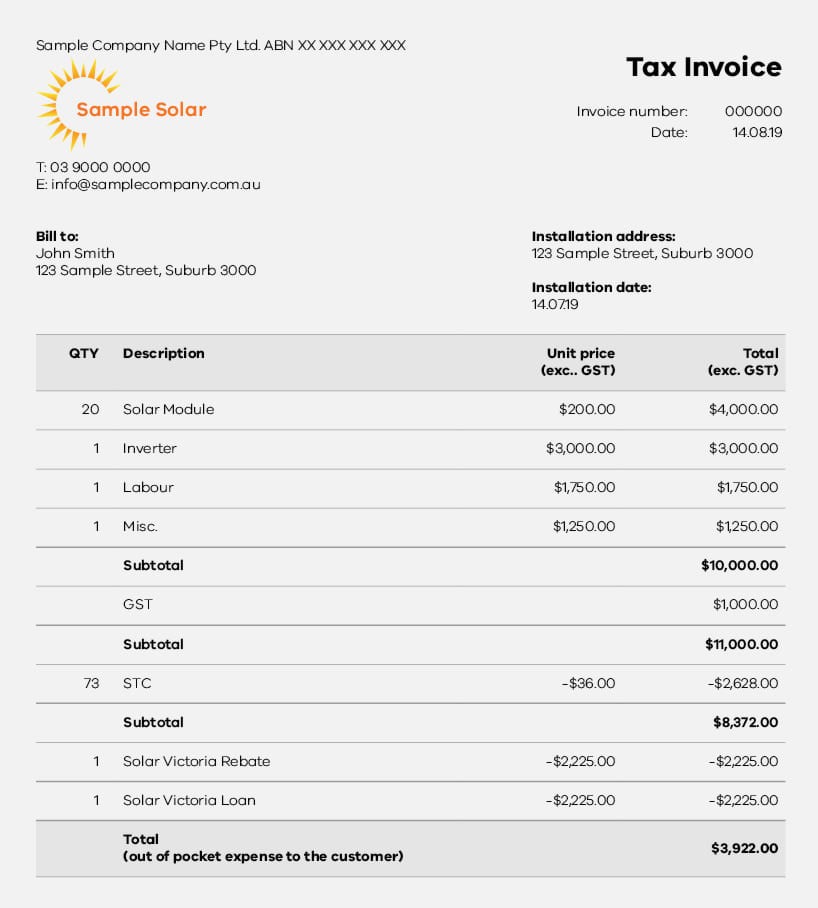Click the Description column header

click(163, 353)
